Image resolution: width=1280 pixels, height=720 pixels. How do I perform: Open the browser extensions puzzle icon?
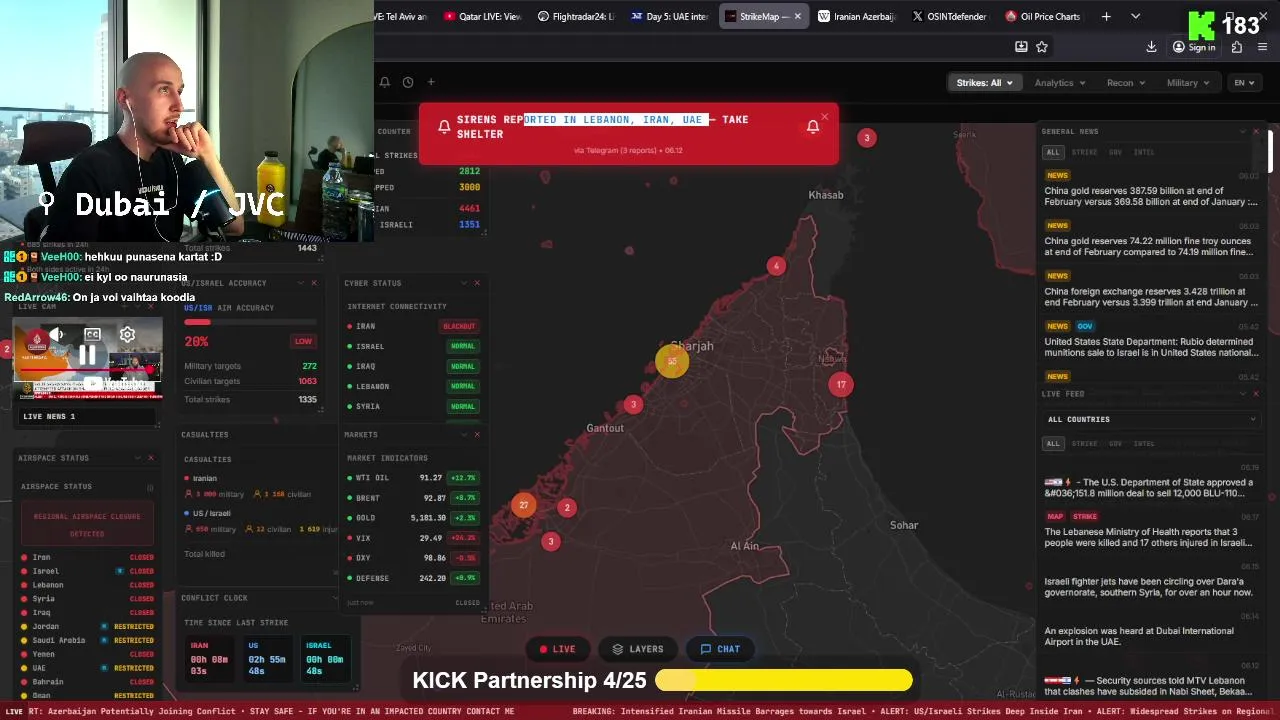click(1237, 47)
